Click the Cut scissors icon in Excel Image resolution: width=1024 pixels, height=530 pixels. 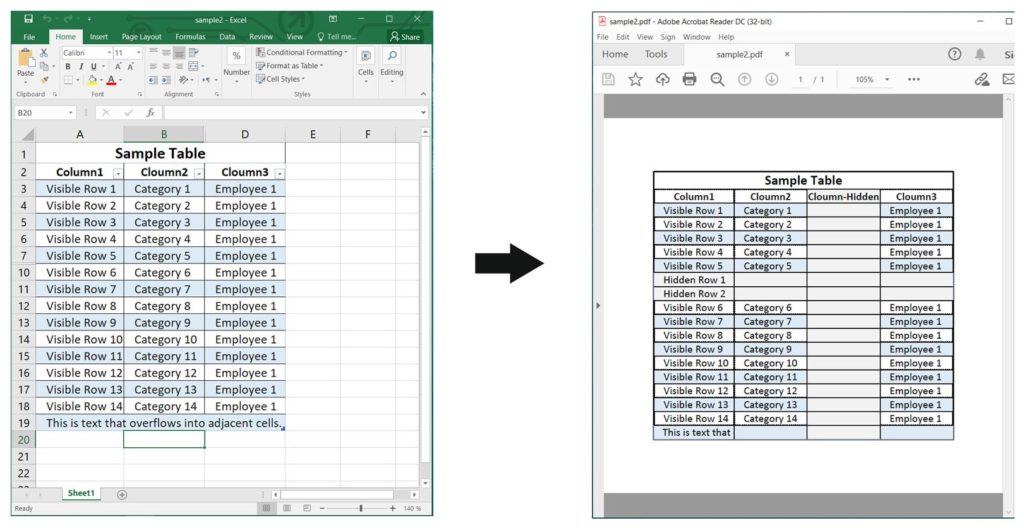[x=43, y=53]
